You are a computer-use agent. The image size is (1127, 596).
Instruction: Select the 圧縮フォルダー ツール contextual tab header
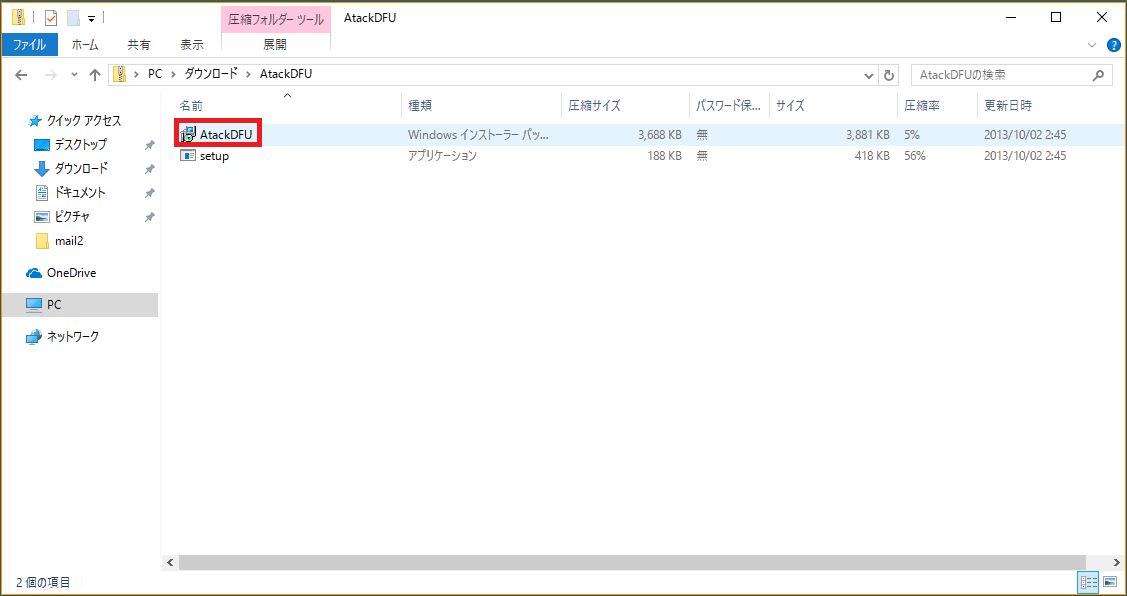[x=275, y=19]
